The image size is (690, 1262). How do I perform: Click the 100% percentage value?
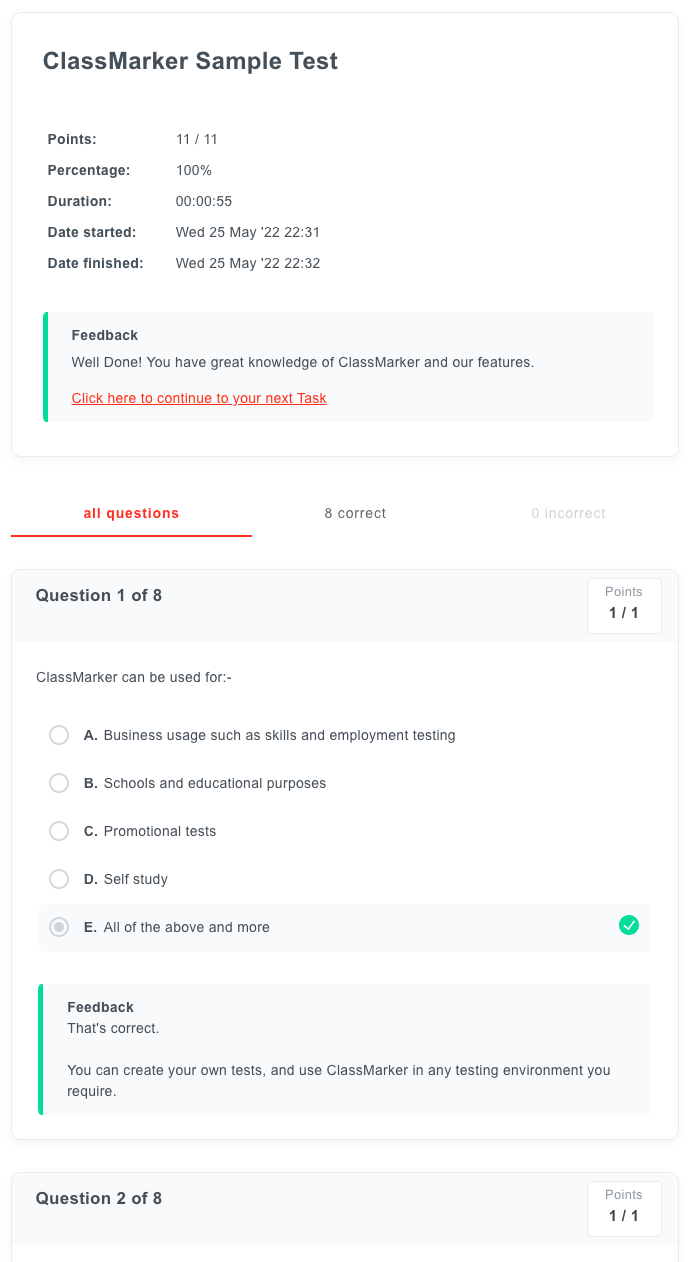[194, 170]
